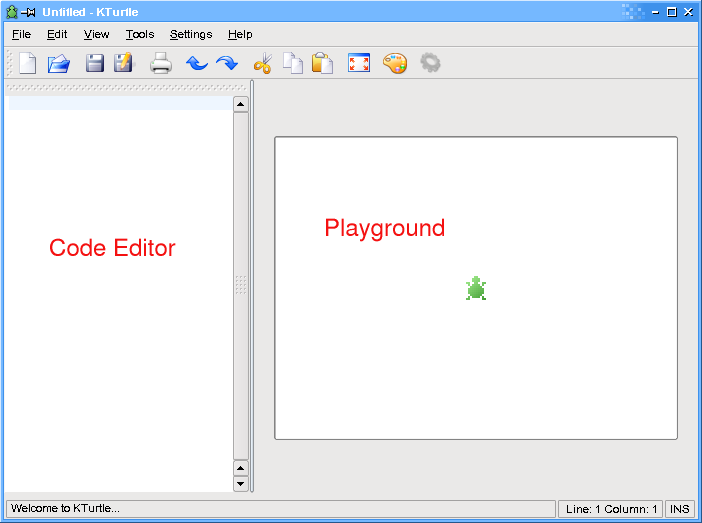Click the splitter handle between editor and canvas

(252, 286)
